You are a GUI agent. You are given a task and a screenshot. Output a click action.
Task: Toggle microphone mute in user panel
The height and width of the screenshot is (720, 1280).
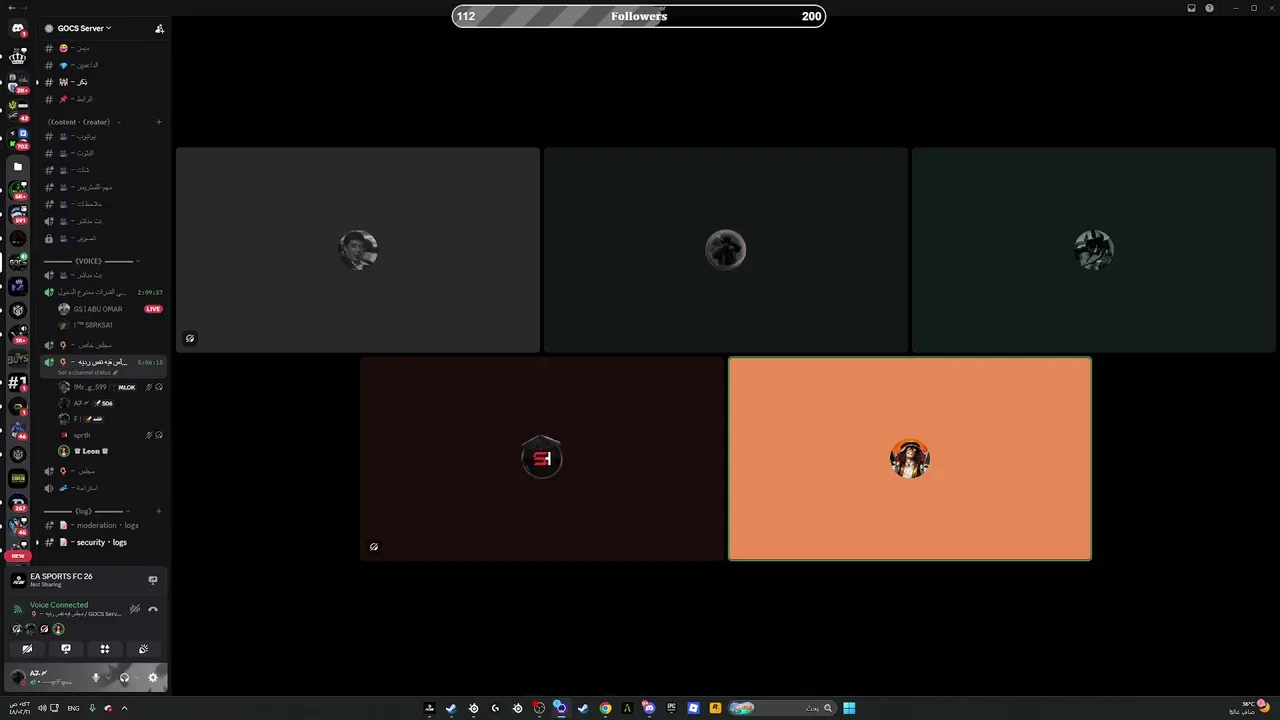coord(96,678)
